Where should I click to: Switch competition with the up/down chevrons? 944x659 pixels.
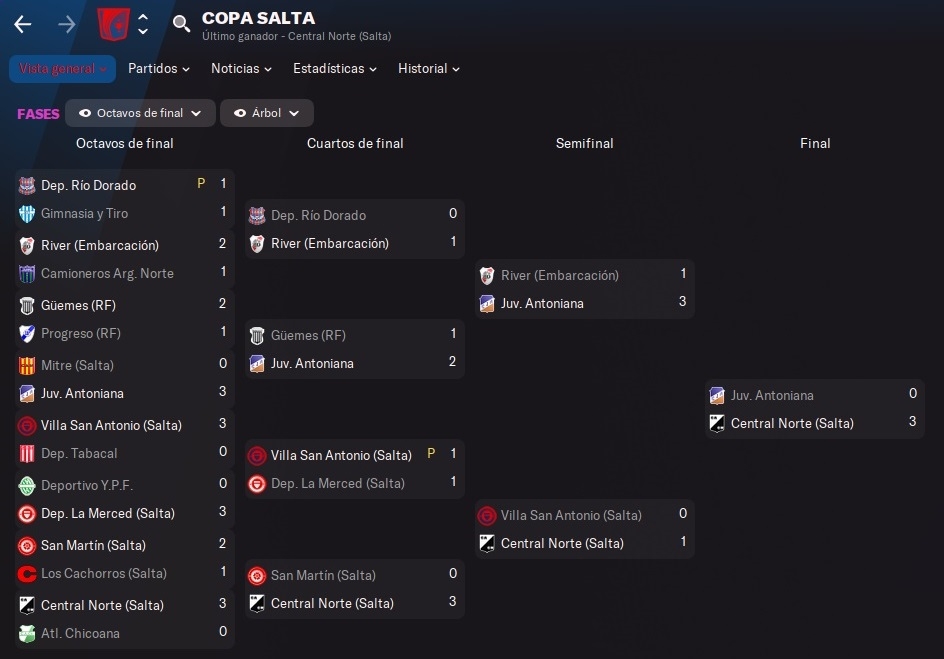click(143, 24)
